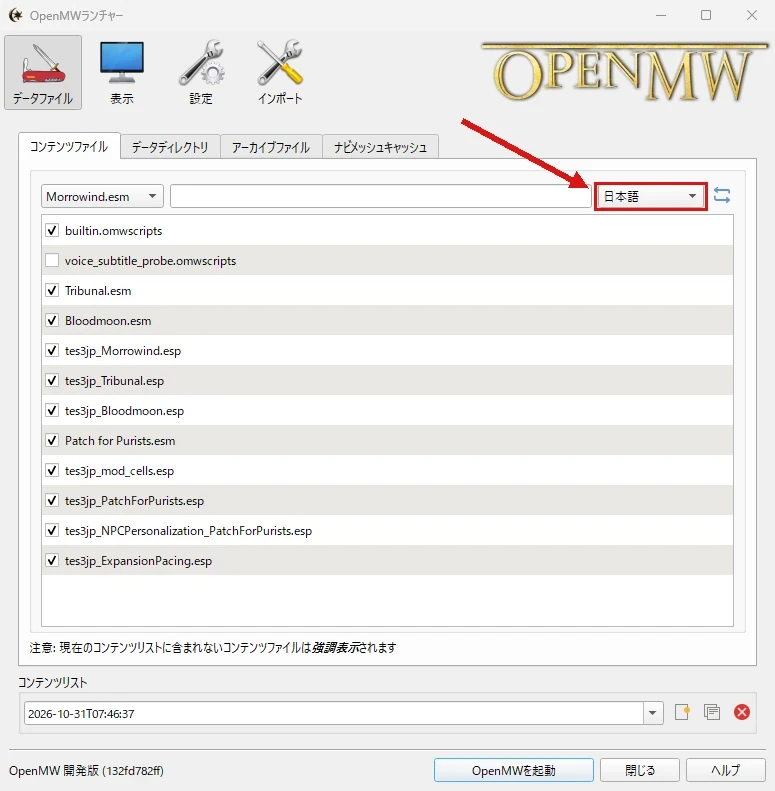Switch to コンテンツファイル tab
Viewport: 775px width, 791px height.
(69, 146)
